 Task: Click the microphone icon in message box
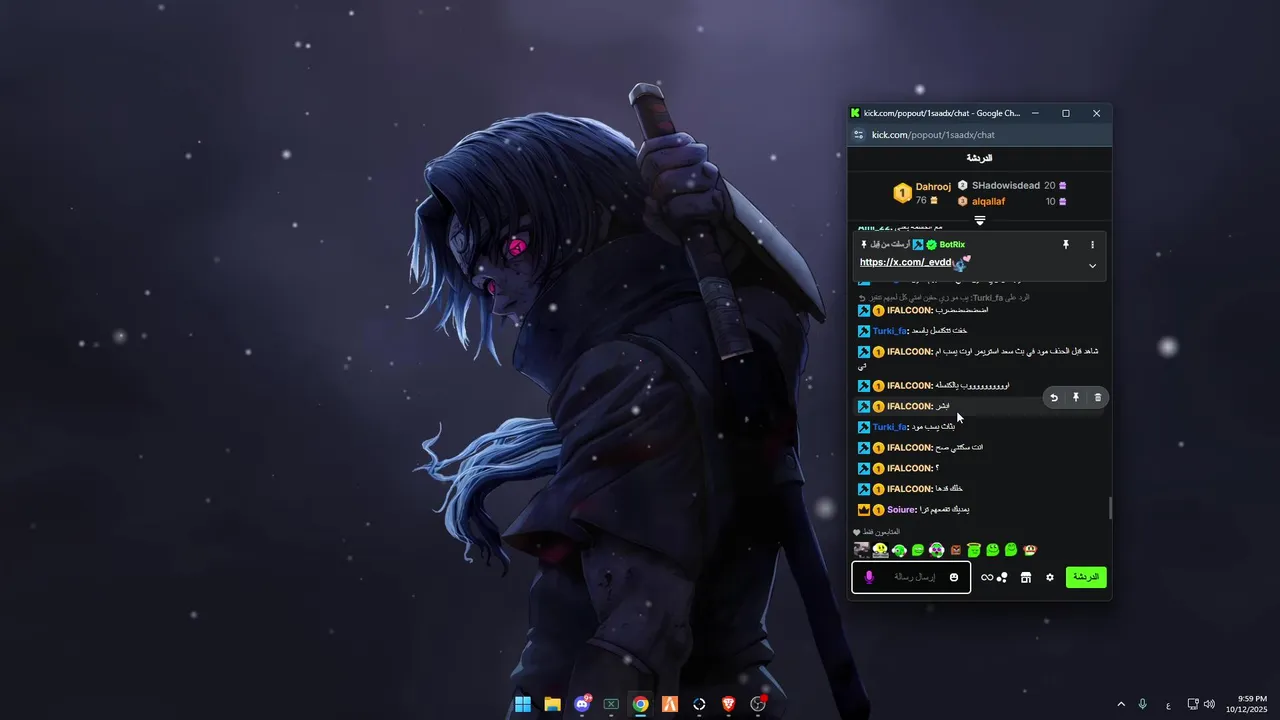(x=869, y=577)
